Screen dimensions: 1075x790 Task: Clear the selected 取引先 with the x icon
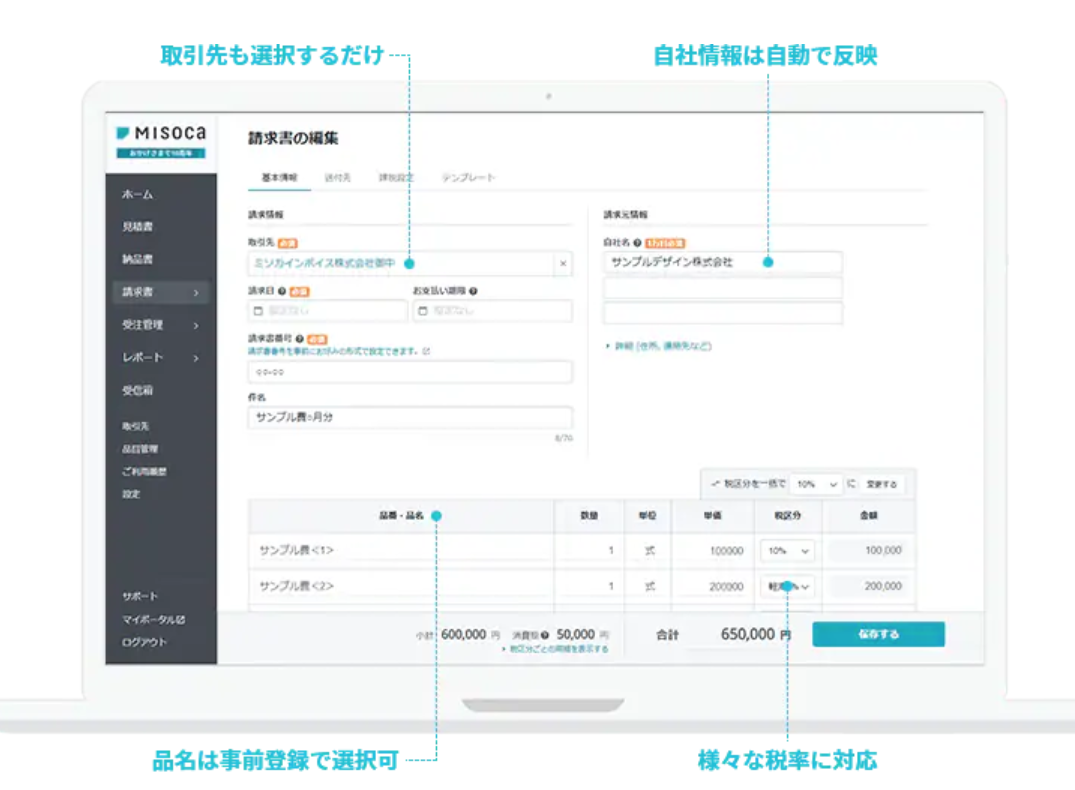click(x=562, y=264)
